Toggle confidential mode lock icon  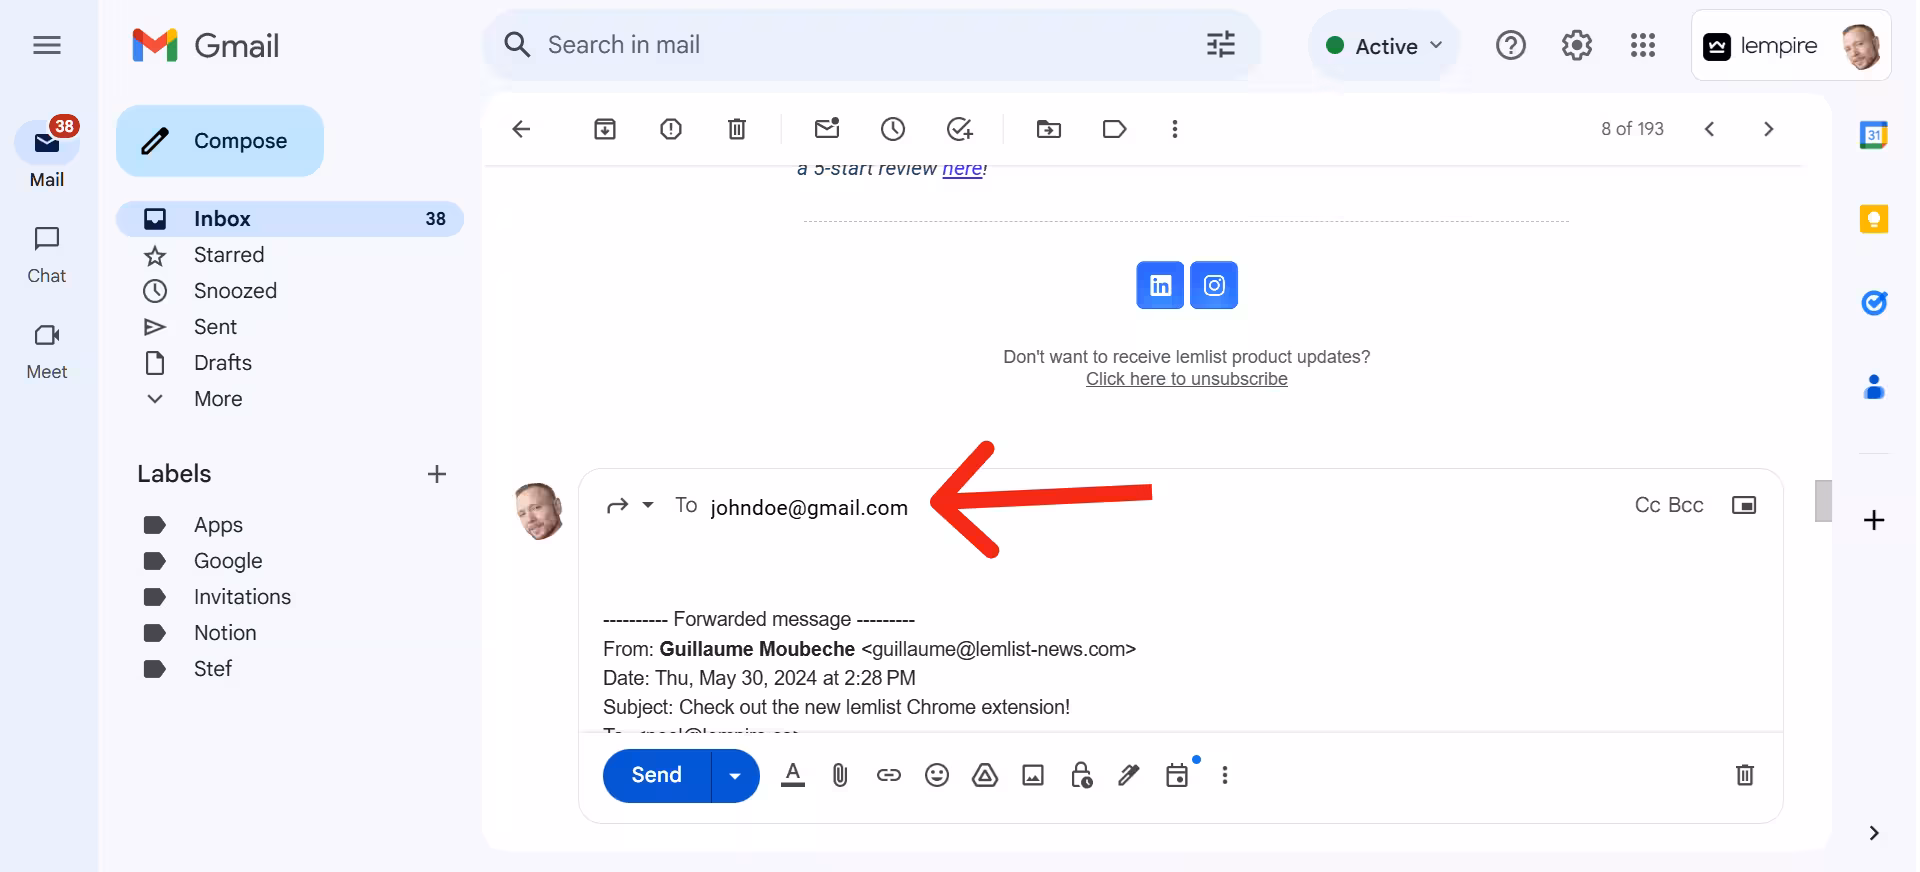[x=1081, y=775]
